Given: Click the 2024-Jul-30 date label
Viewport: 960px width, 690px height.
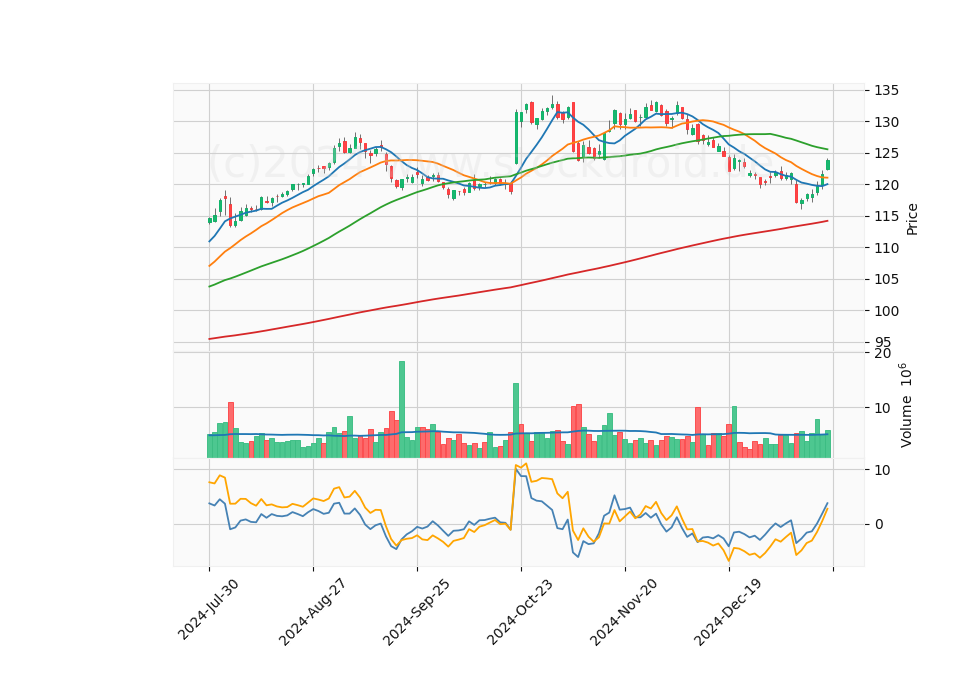Looking at the screenshot, I should pos(208,609).
